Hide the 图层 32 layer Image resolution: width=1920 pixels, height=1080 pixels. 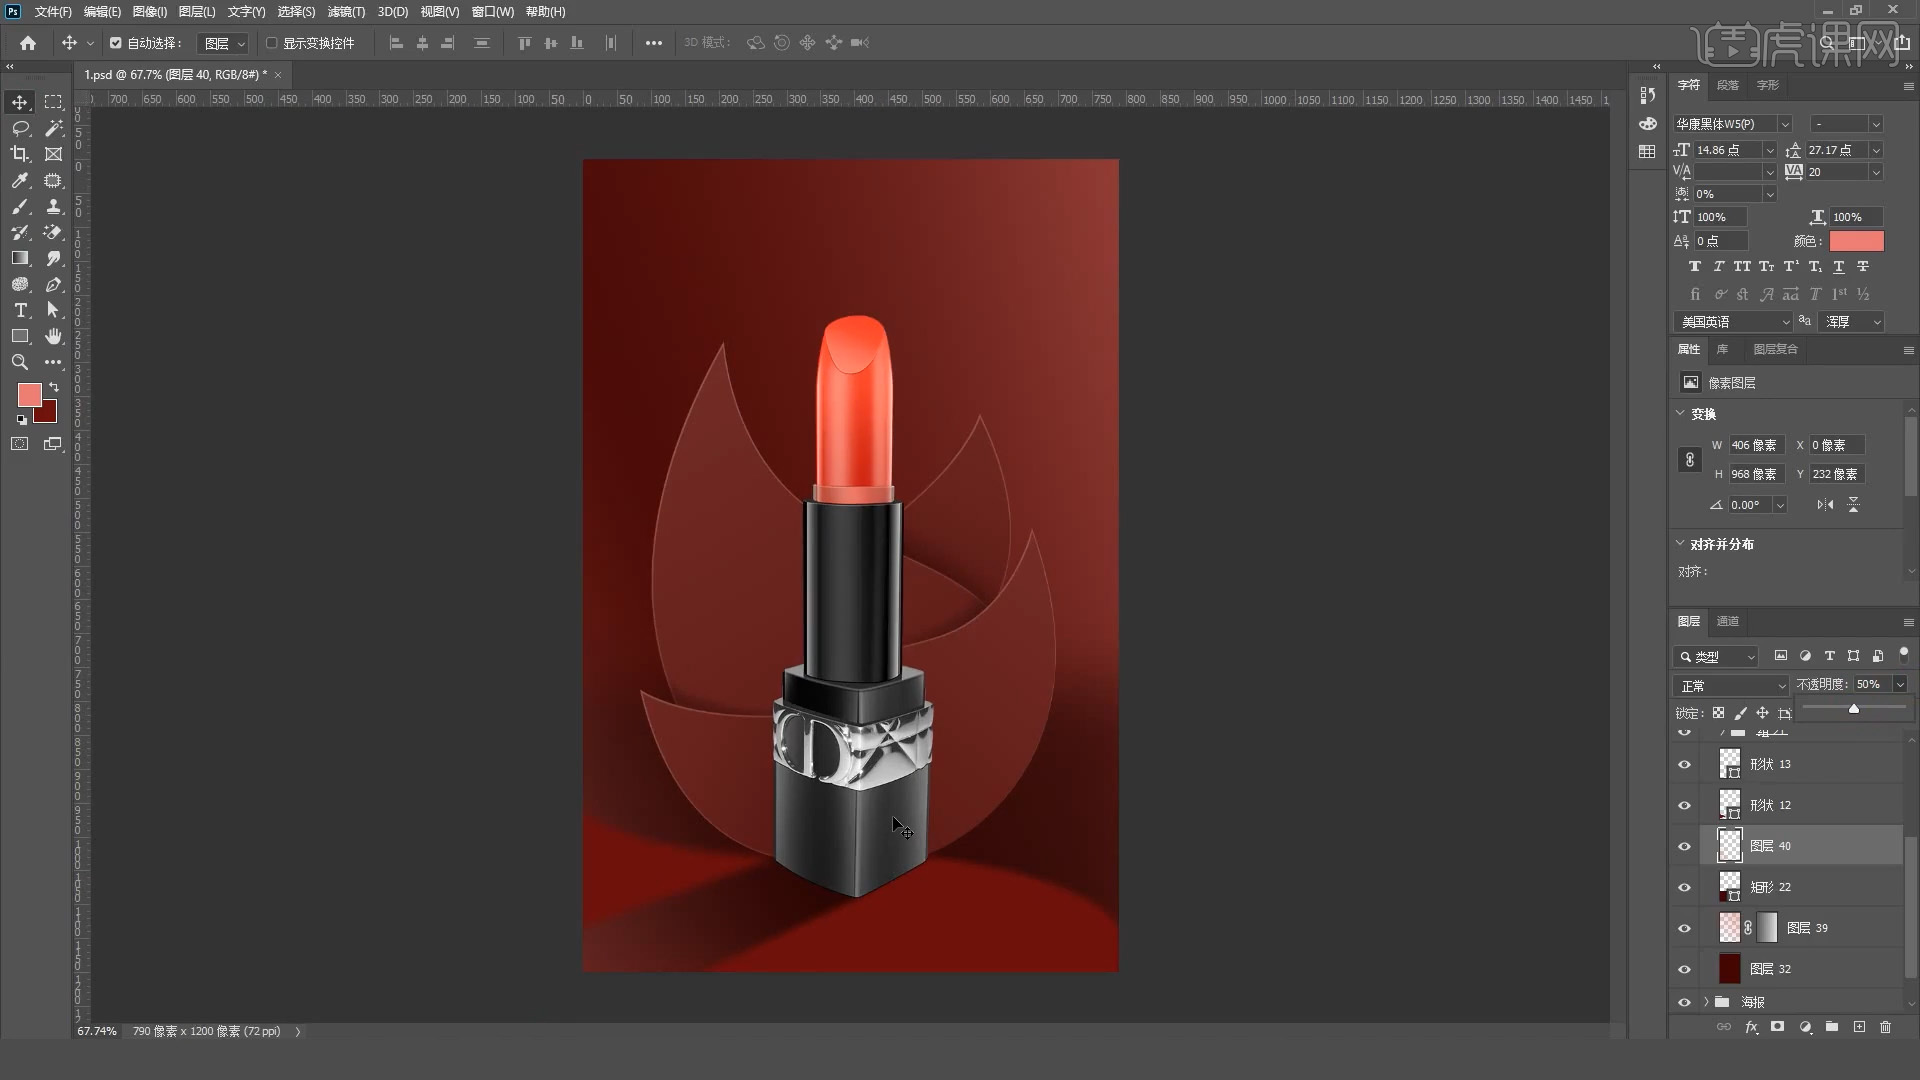[1685, 968]
